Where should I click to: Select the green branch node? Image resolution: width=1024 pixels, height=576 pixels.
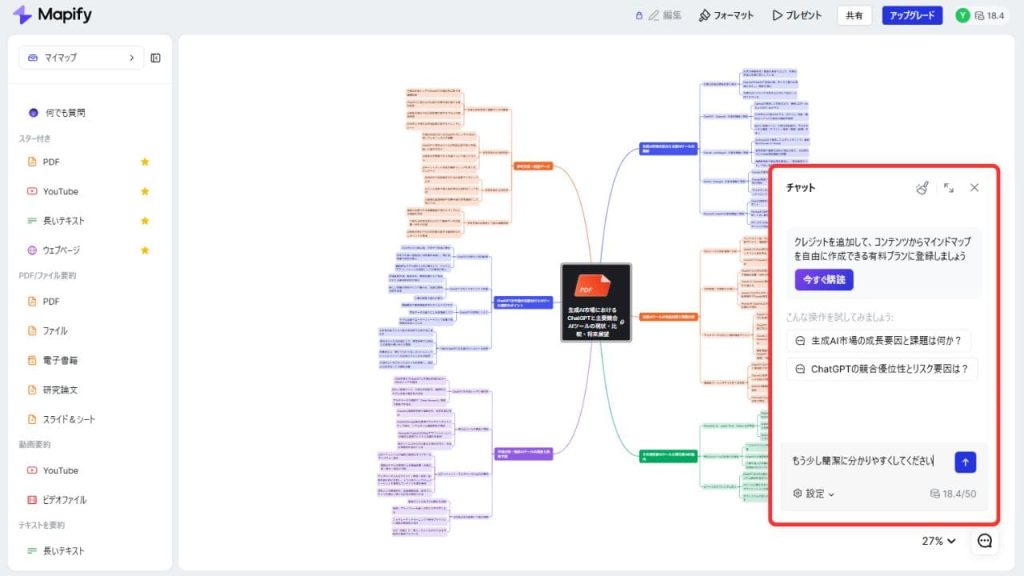point(668,456)
